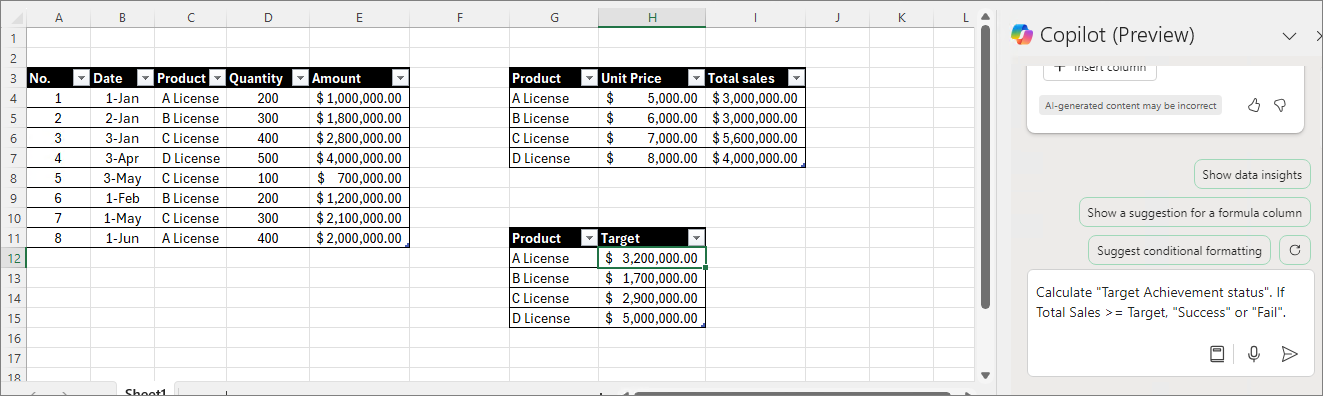Open the Target column filter dropdown
This screenshot has height=396, width=1323.
[696, 238]
